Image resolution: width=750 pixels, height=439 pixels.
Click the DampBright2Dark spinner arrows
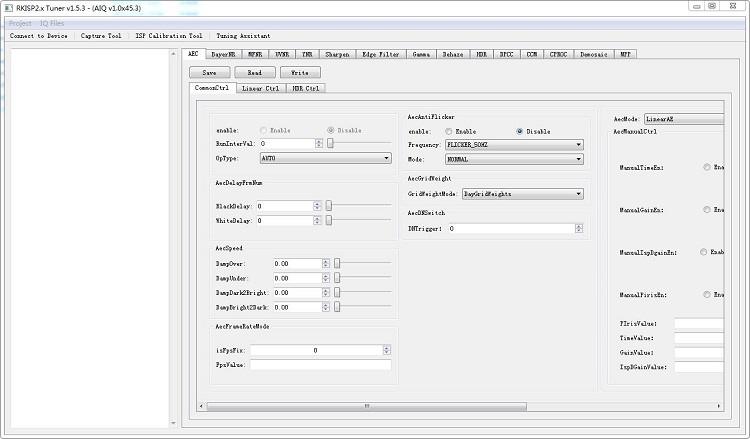[326, 307]
